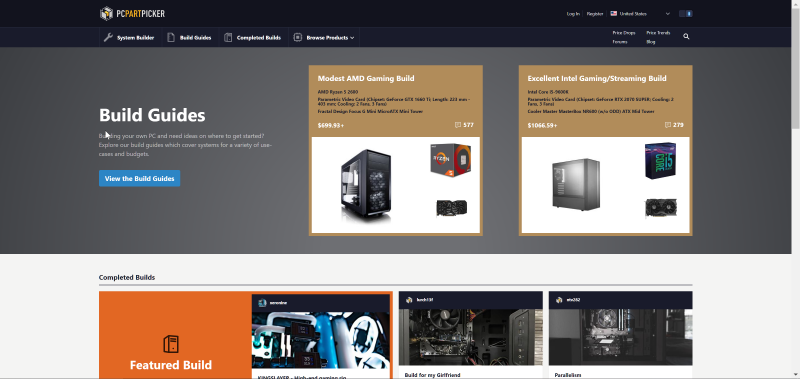
Task: Click the Browse Products chip icon
Action: point(297,37)
